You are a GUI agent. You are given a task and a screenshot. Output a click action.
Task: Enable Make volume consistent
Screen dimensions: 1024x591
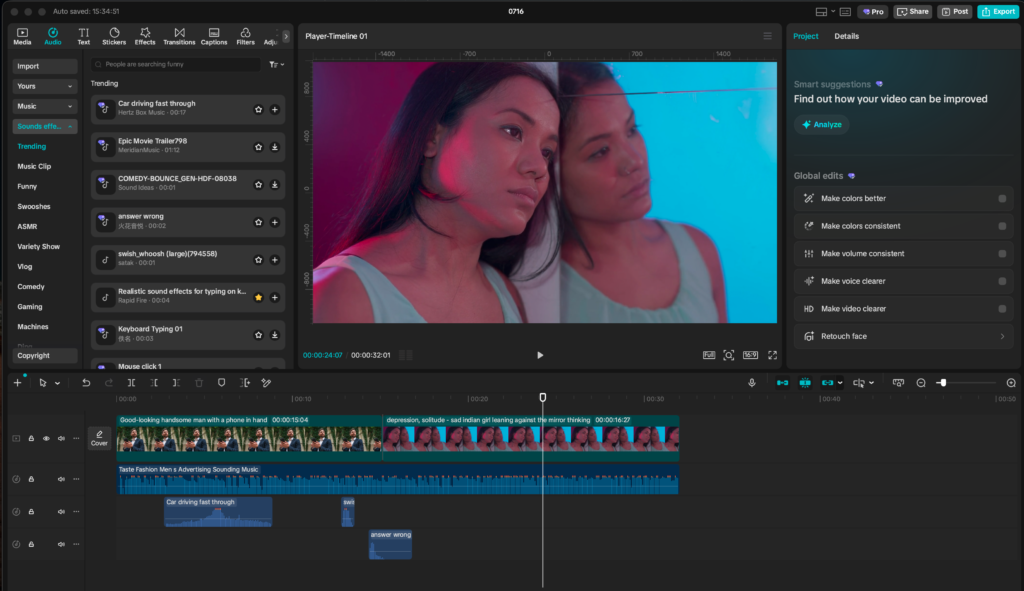(x=1002, y=253)
